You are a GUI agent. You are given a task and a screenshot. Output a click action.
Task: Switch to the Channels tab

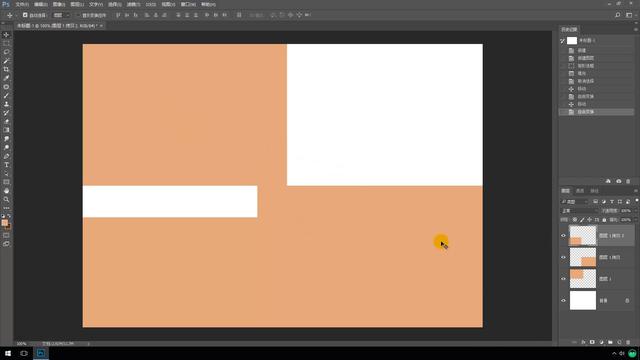click(580, 191)
